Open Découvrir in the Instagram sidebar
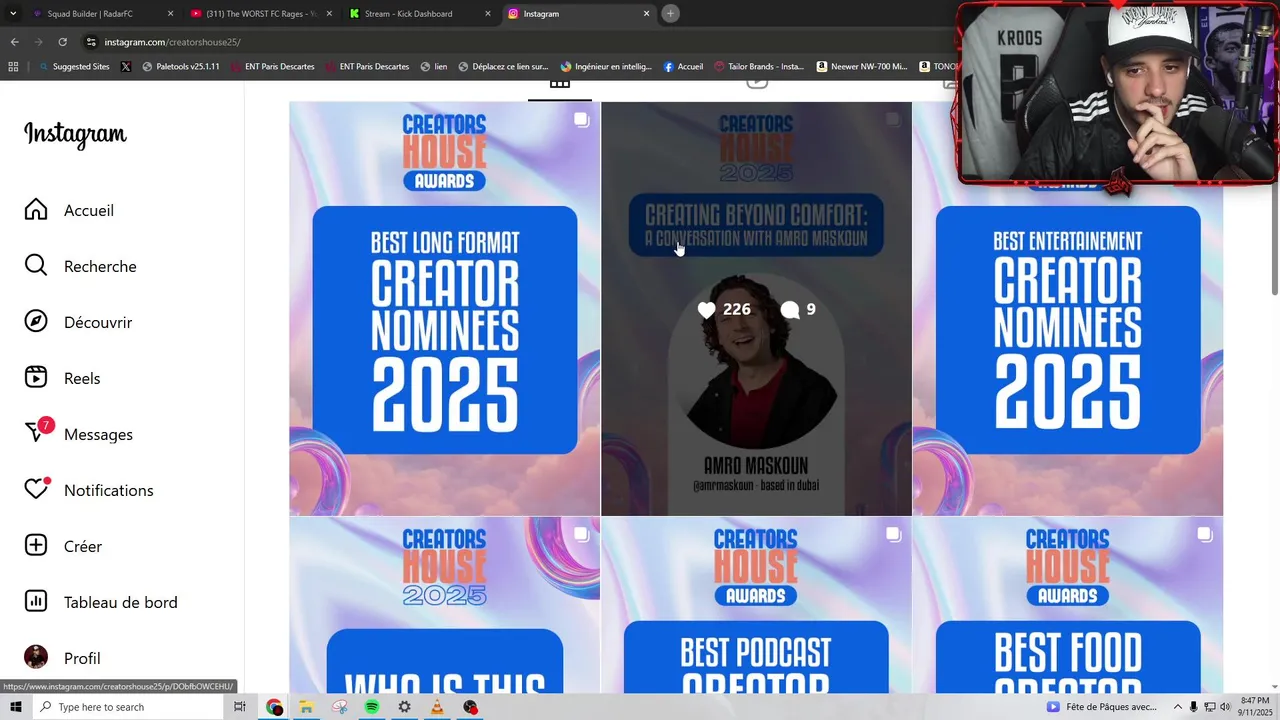 79,322
